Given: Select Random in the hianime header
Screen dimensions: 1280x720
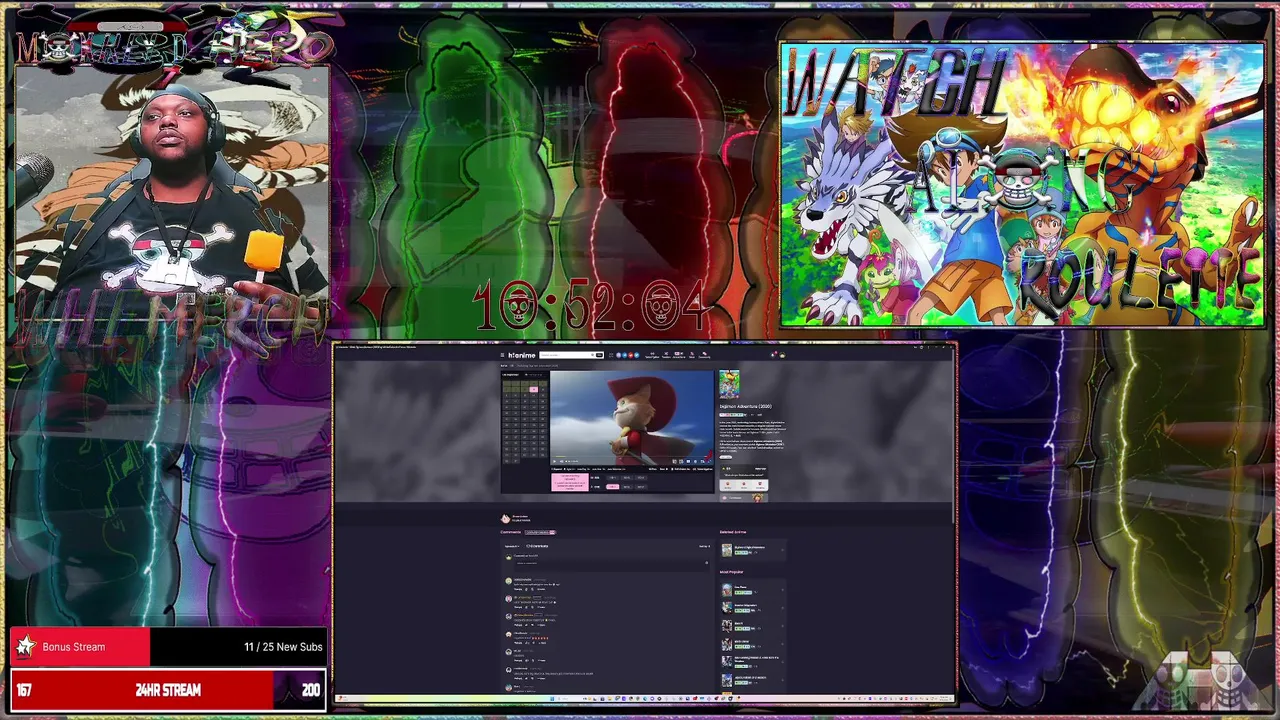Looking at the screenshot, I should tap(666, 355).
